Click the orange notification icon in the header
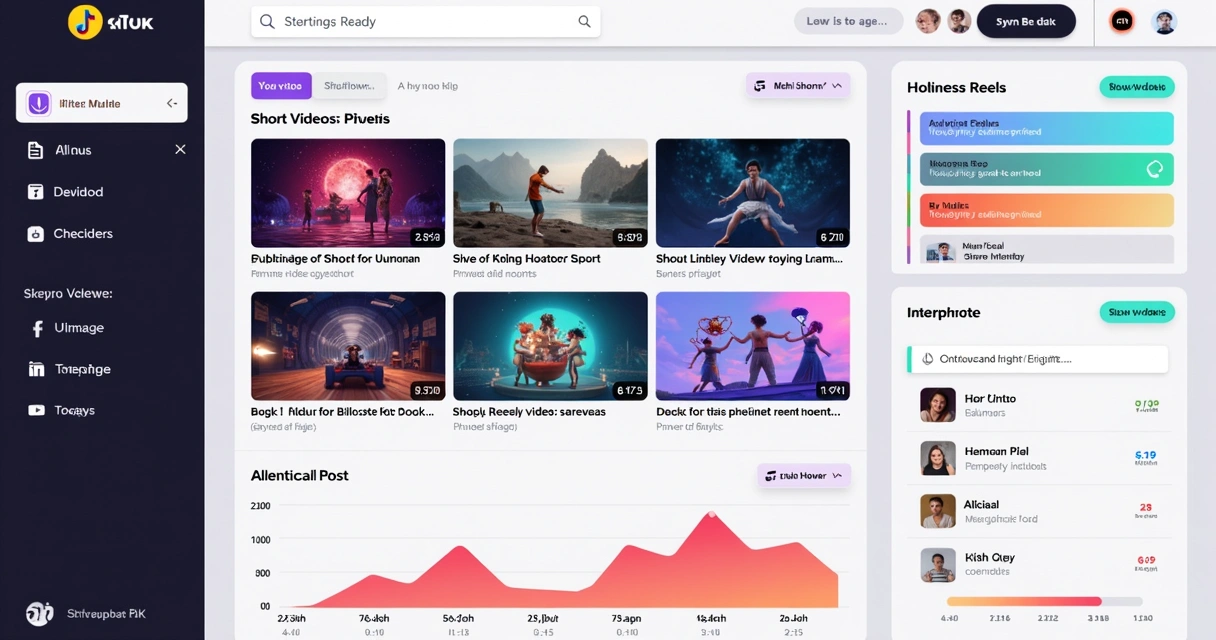1216x640 pixels. point(1119,20)
